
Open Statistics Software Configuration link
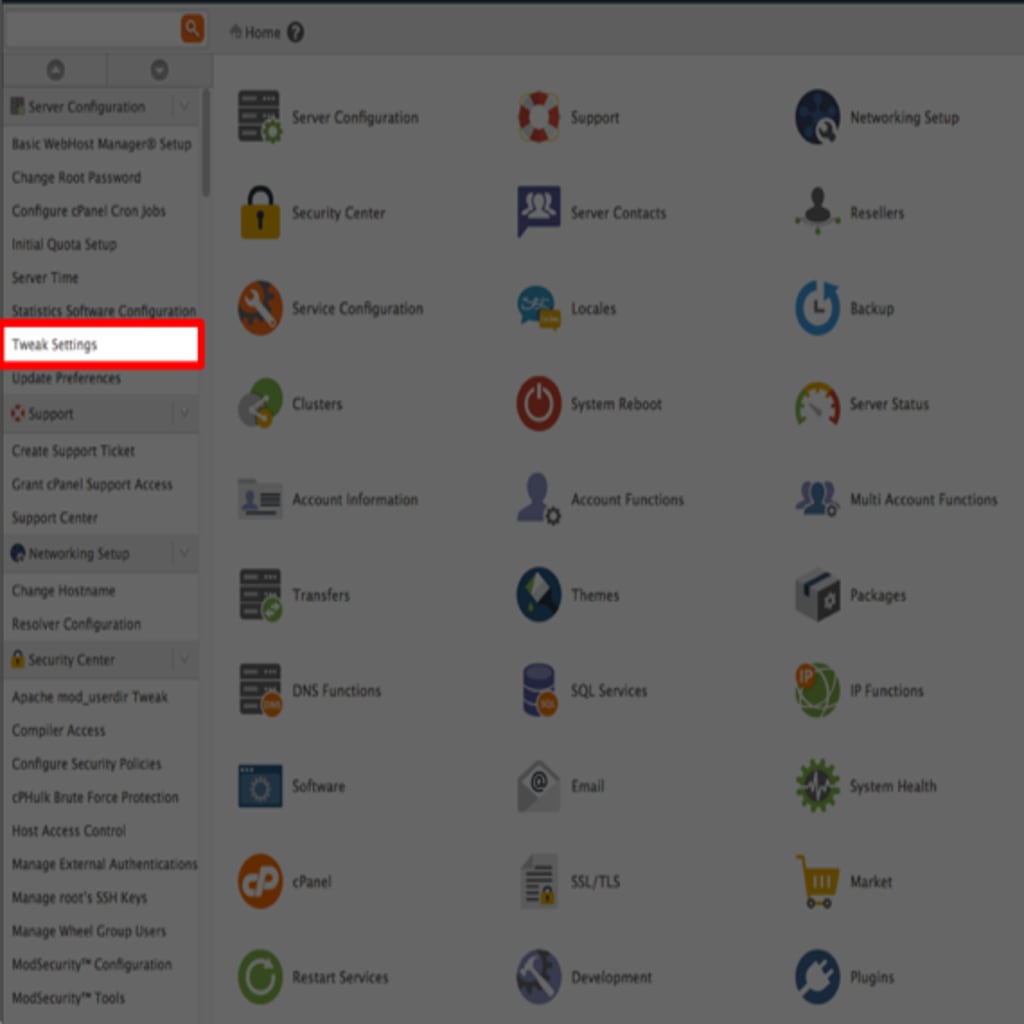[104, 311]
